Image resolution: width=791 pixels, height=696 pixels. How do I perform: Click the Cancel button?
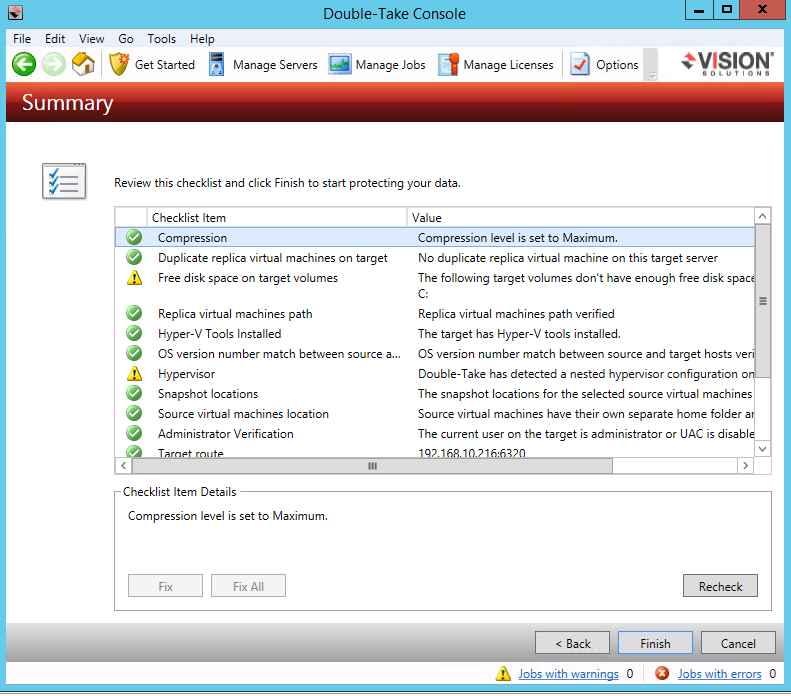pos(738,643)
